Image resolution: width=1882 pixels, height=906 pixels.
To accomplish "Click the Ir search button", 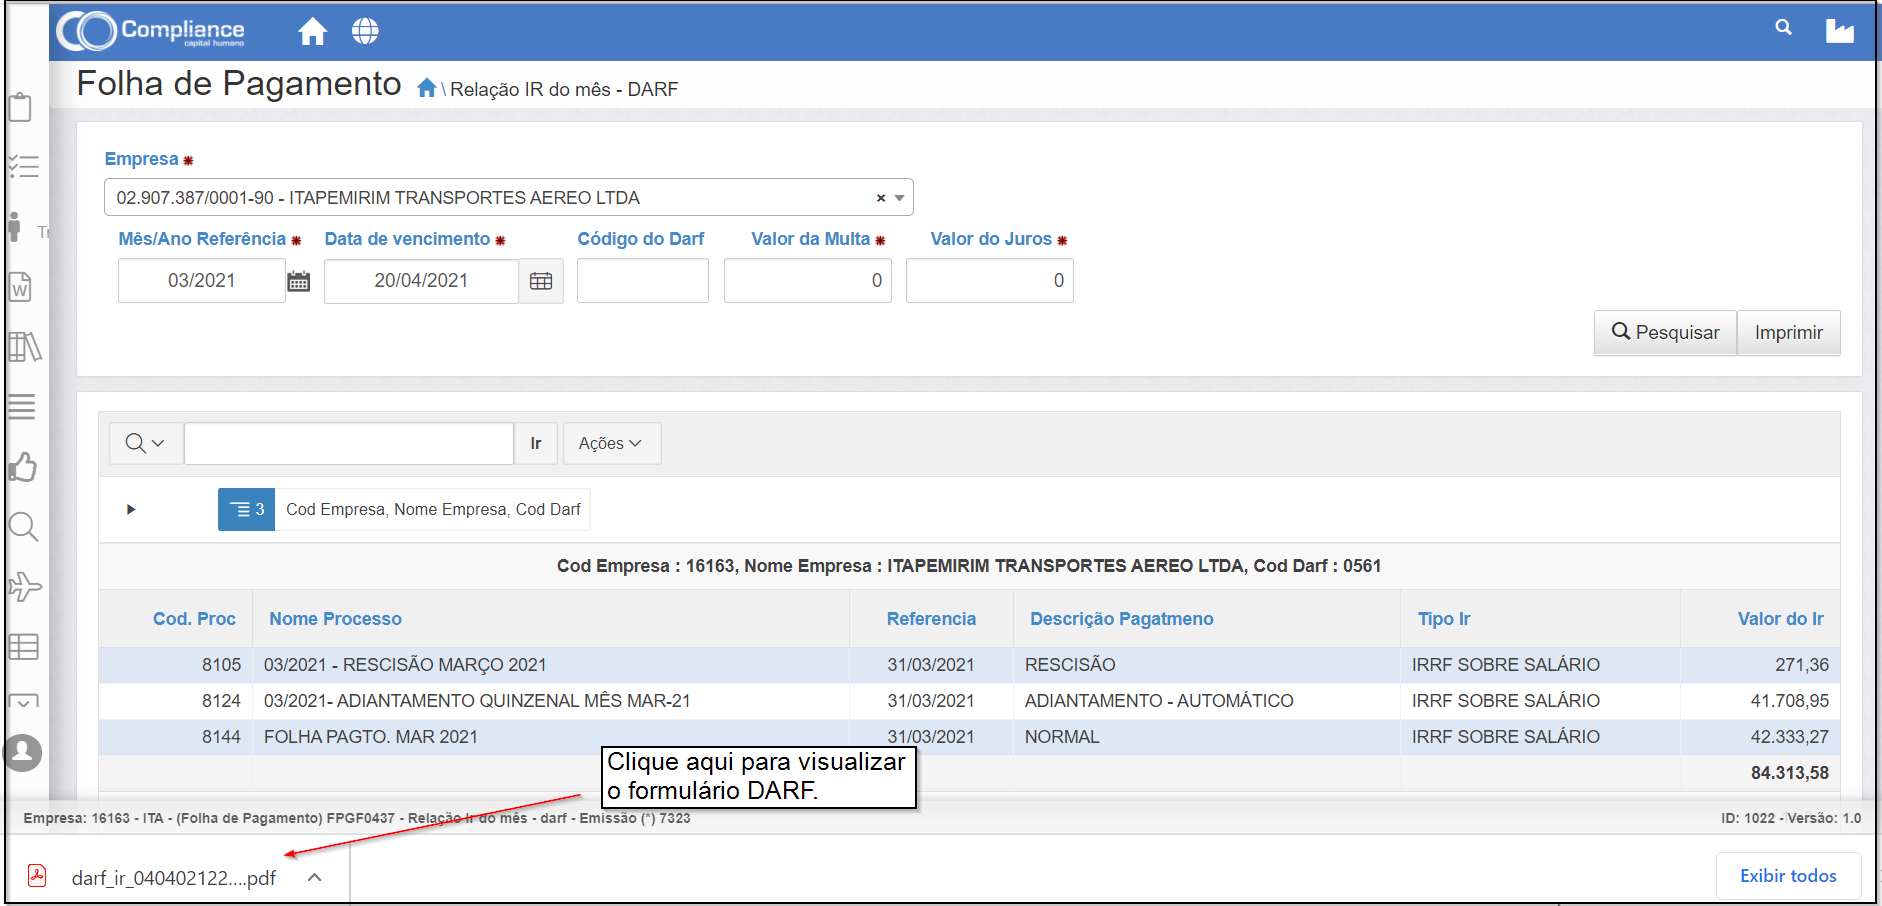I will pyautogui.click(x=536, y=443).
